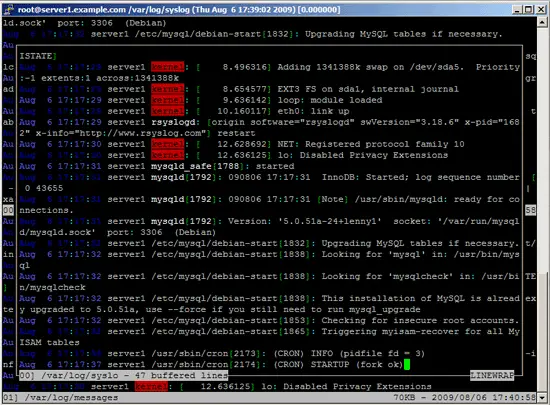Click the 'mysqld_safe[1788]: started' line
The image size is (550, 405).
coord(157,166)
